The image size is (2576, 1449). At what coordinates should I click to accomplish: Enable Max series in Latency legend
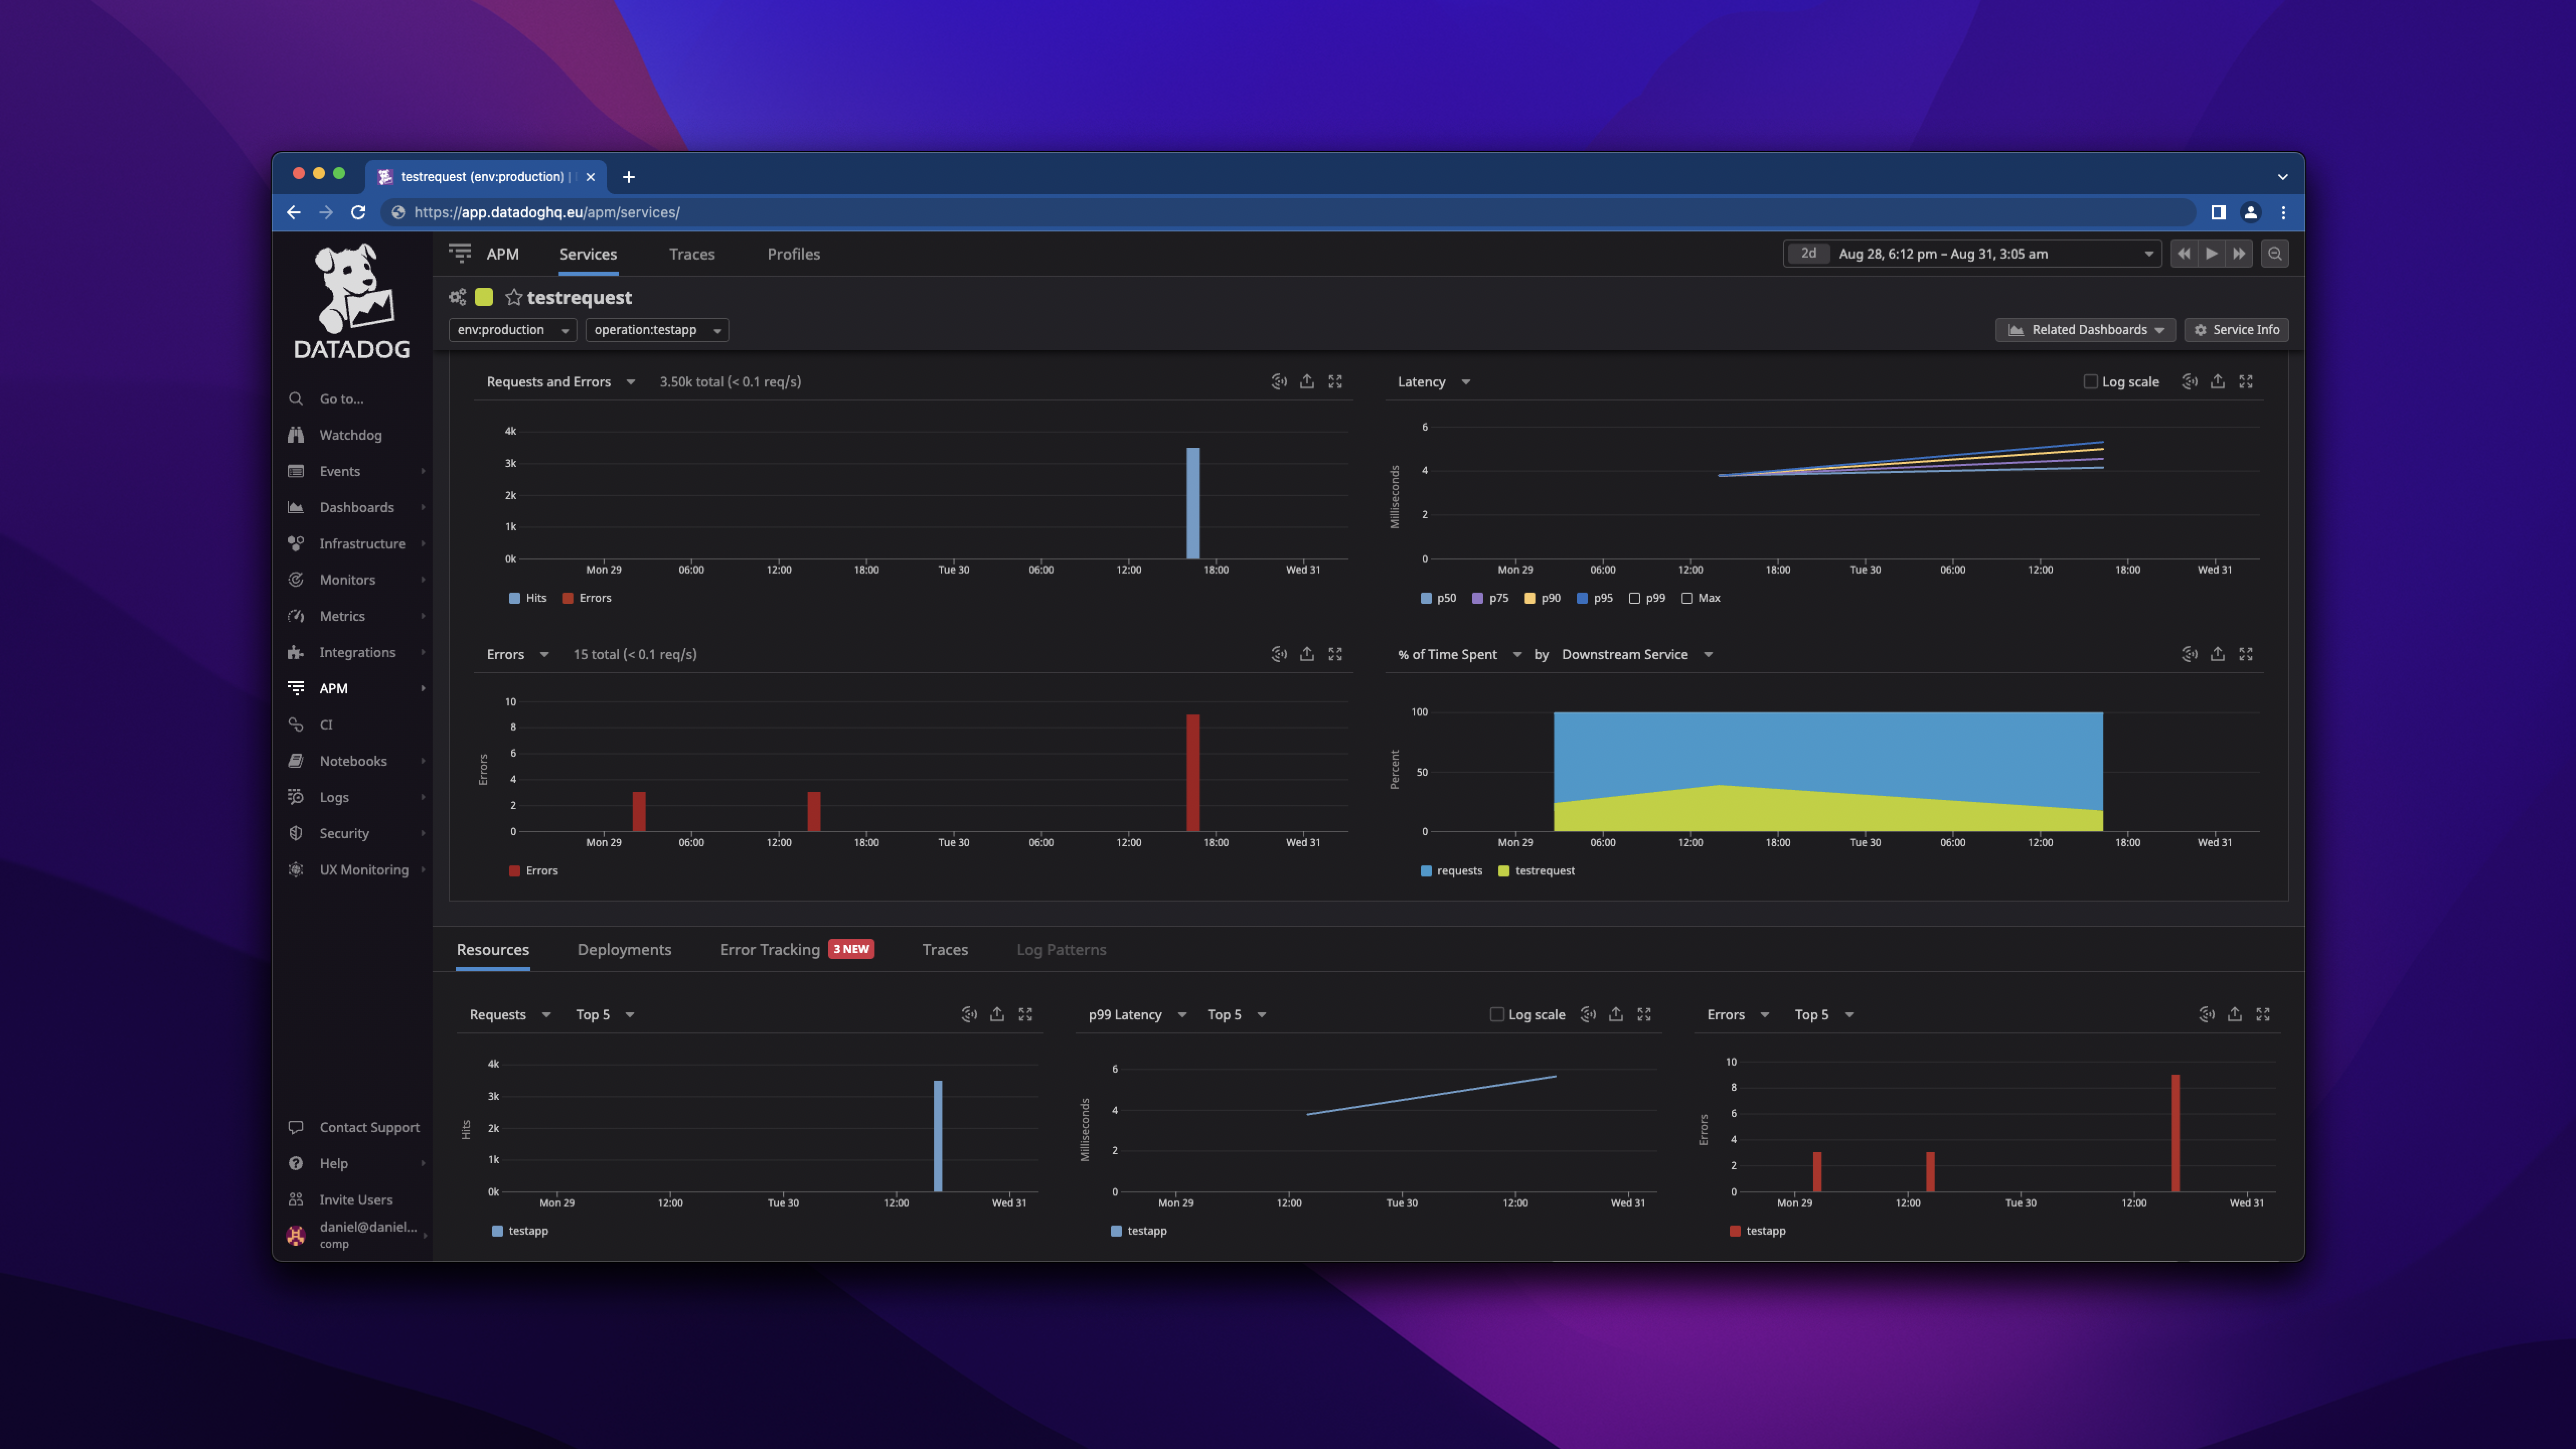1687,598
